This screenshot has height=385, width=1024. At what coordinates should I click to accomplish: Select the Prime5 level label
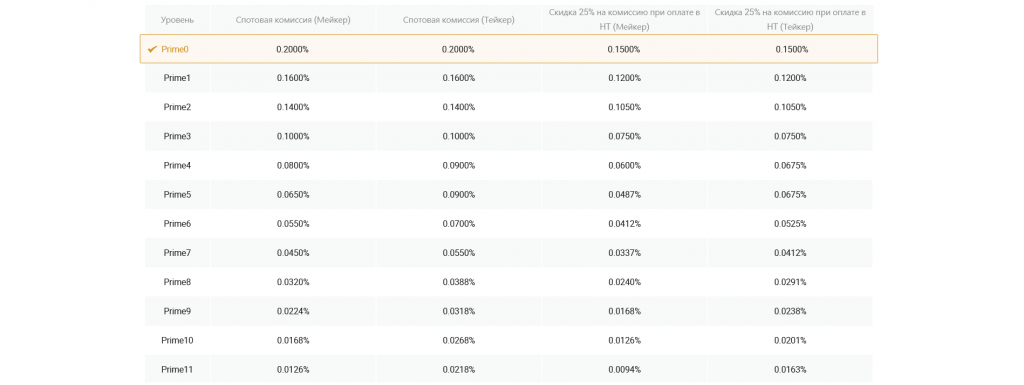pyautogui.click(x=177, y=194)
